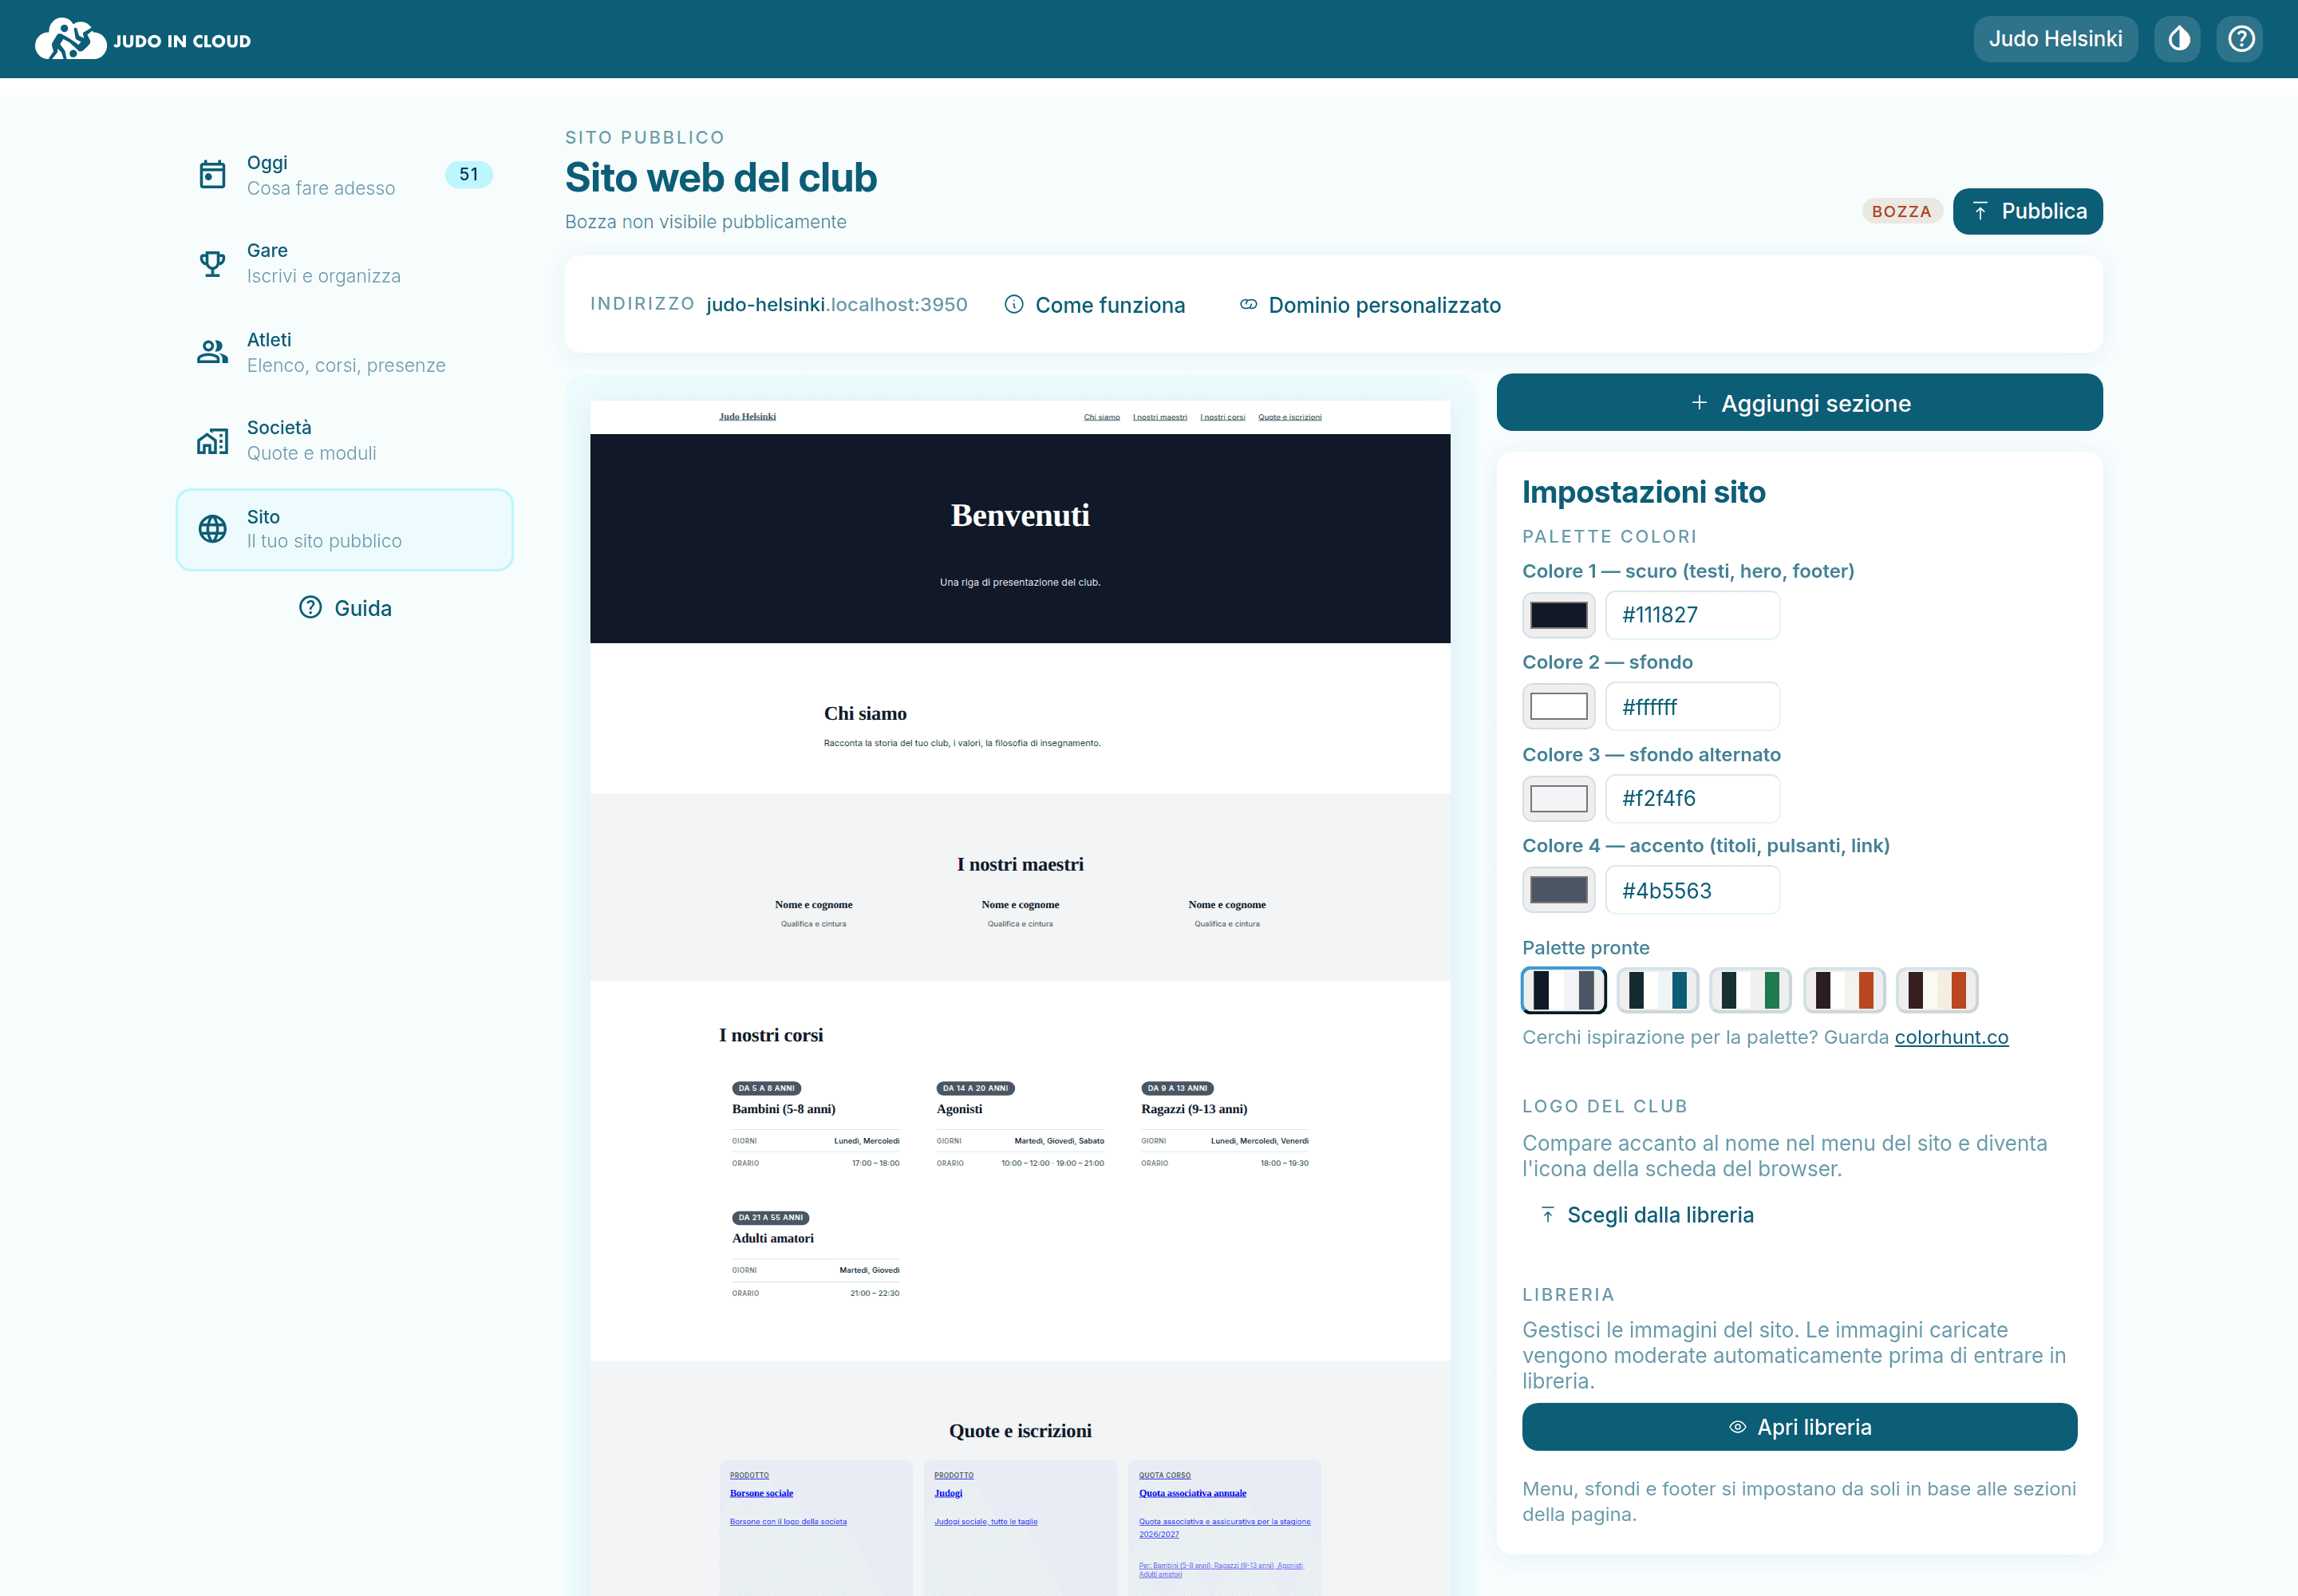Open Dominio personalizzato settings

tap(1370, 305)
